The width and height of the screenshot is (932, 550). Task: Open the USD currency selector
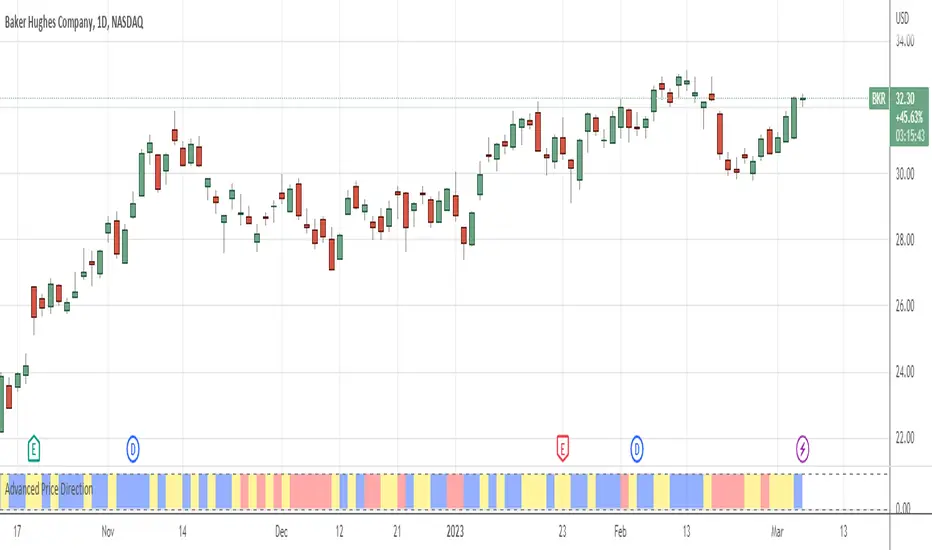point(903,17)
